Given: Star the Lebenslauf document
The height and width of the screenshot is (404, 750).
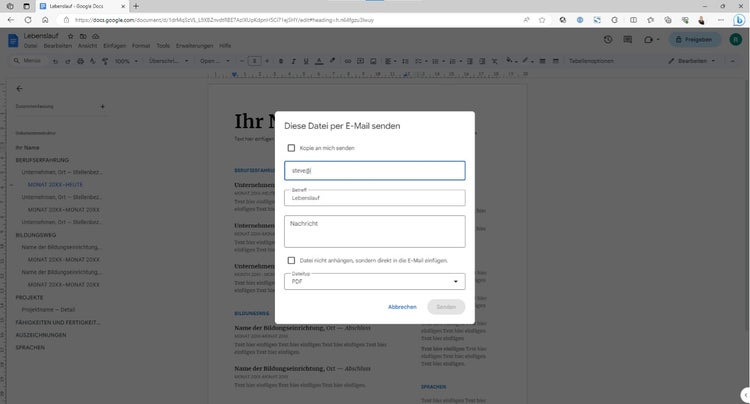Looking at the screenshot, I should (x=71, y=36).
